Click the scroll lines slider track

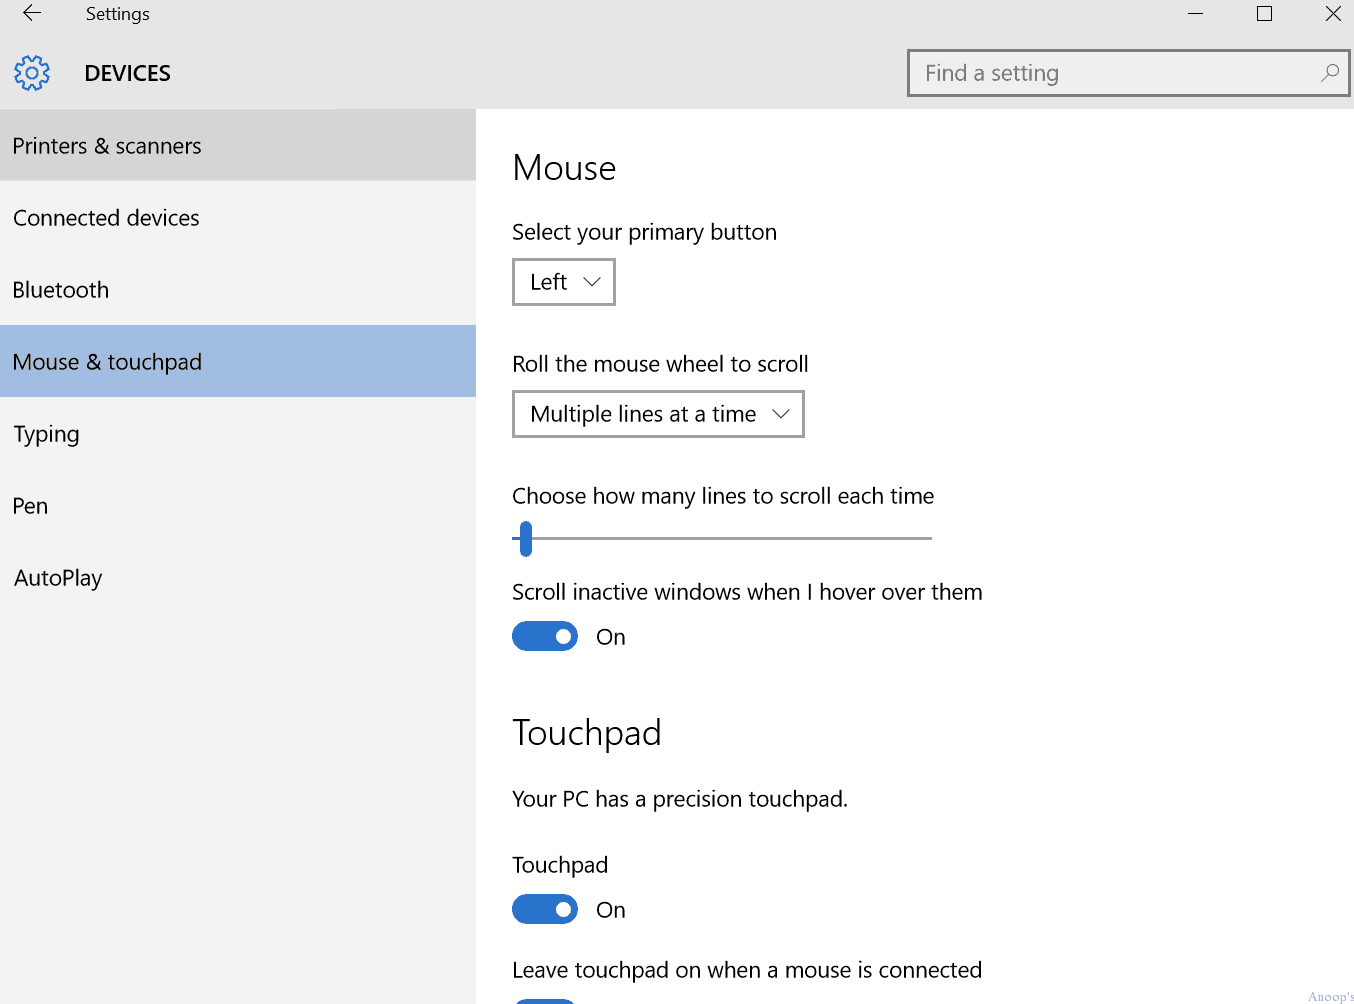pos(722,538)
